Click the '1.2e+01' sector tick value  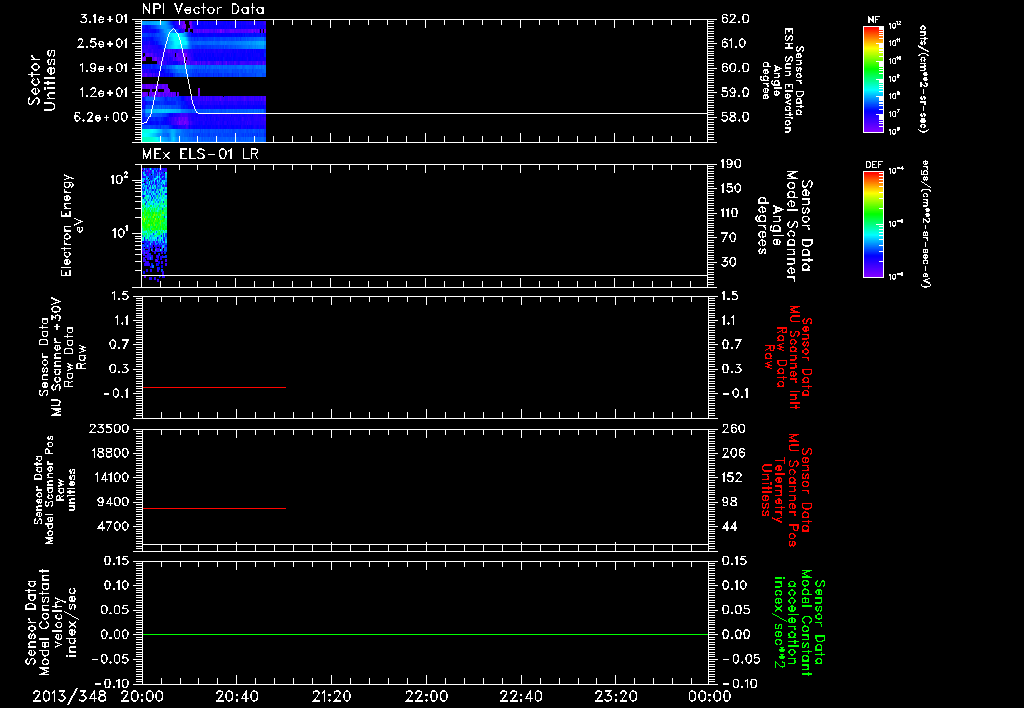pos(103,93)
